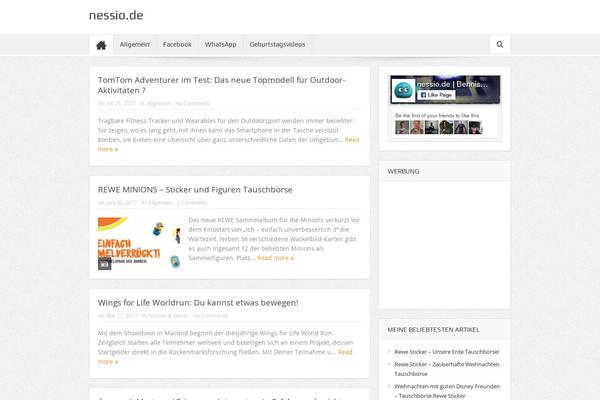Image resolution: width=600 pixels, height=400 pixels.
Task: Open Weihnachten mit guten Disney Freunden link
Action: [447, 391]
